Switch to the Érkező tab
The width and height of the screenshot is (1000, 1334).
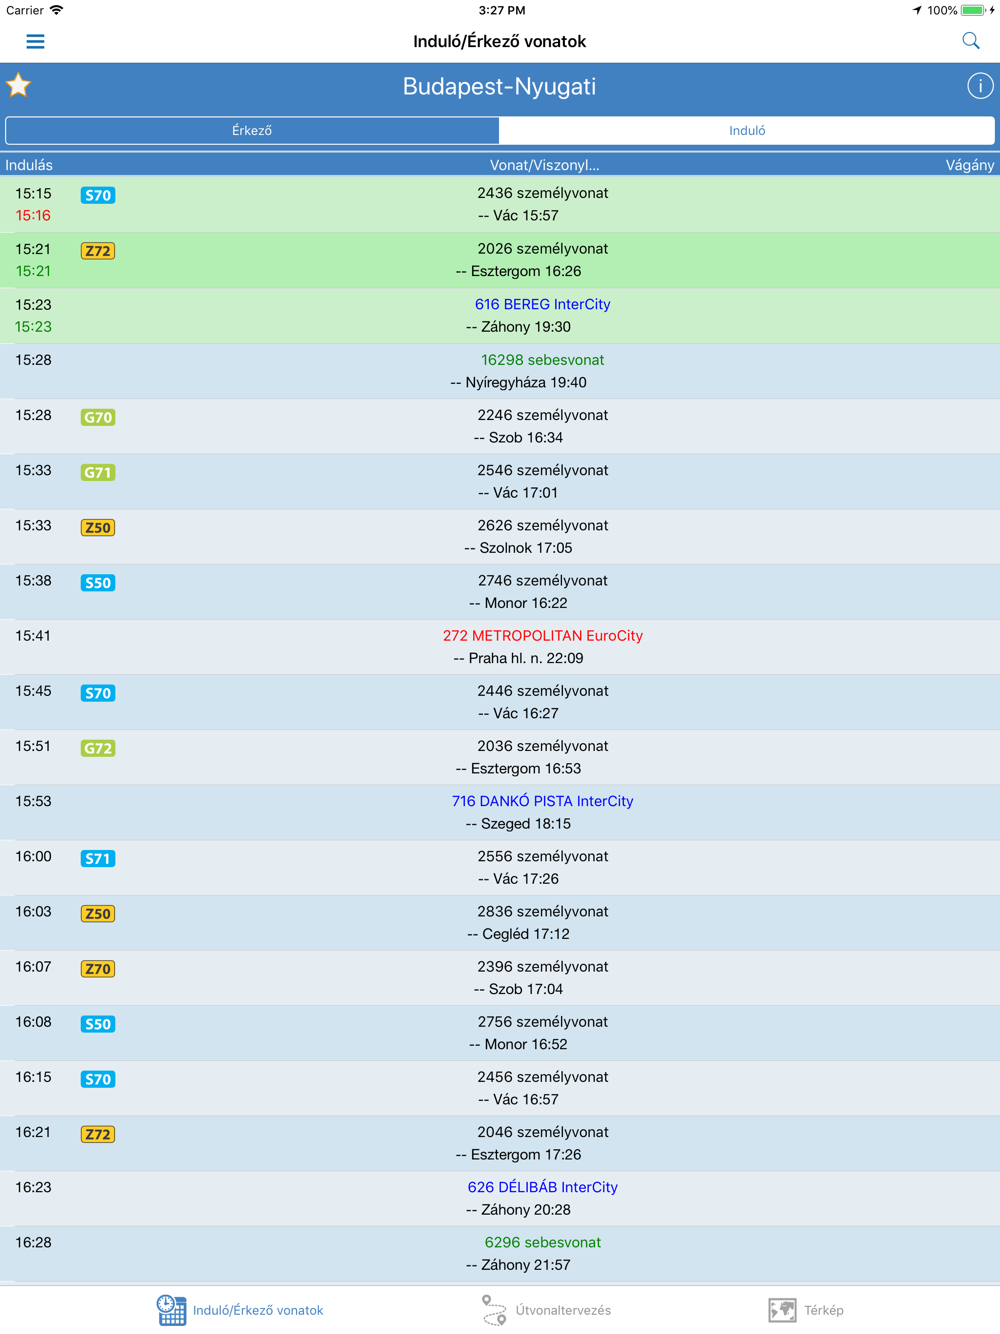pyautogui.click(x=252, y=131)
